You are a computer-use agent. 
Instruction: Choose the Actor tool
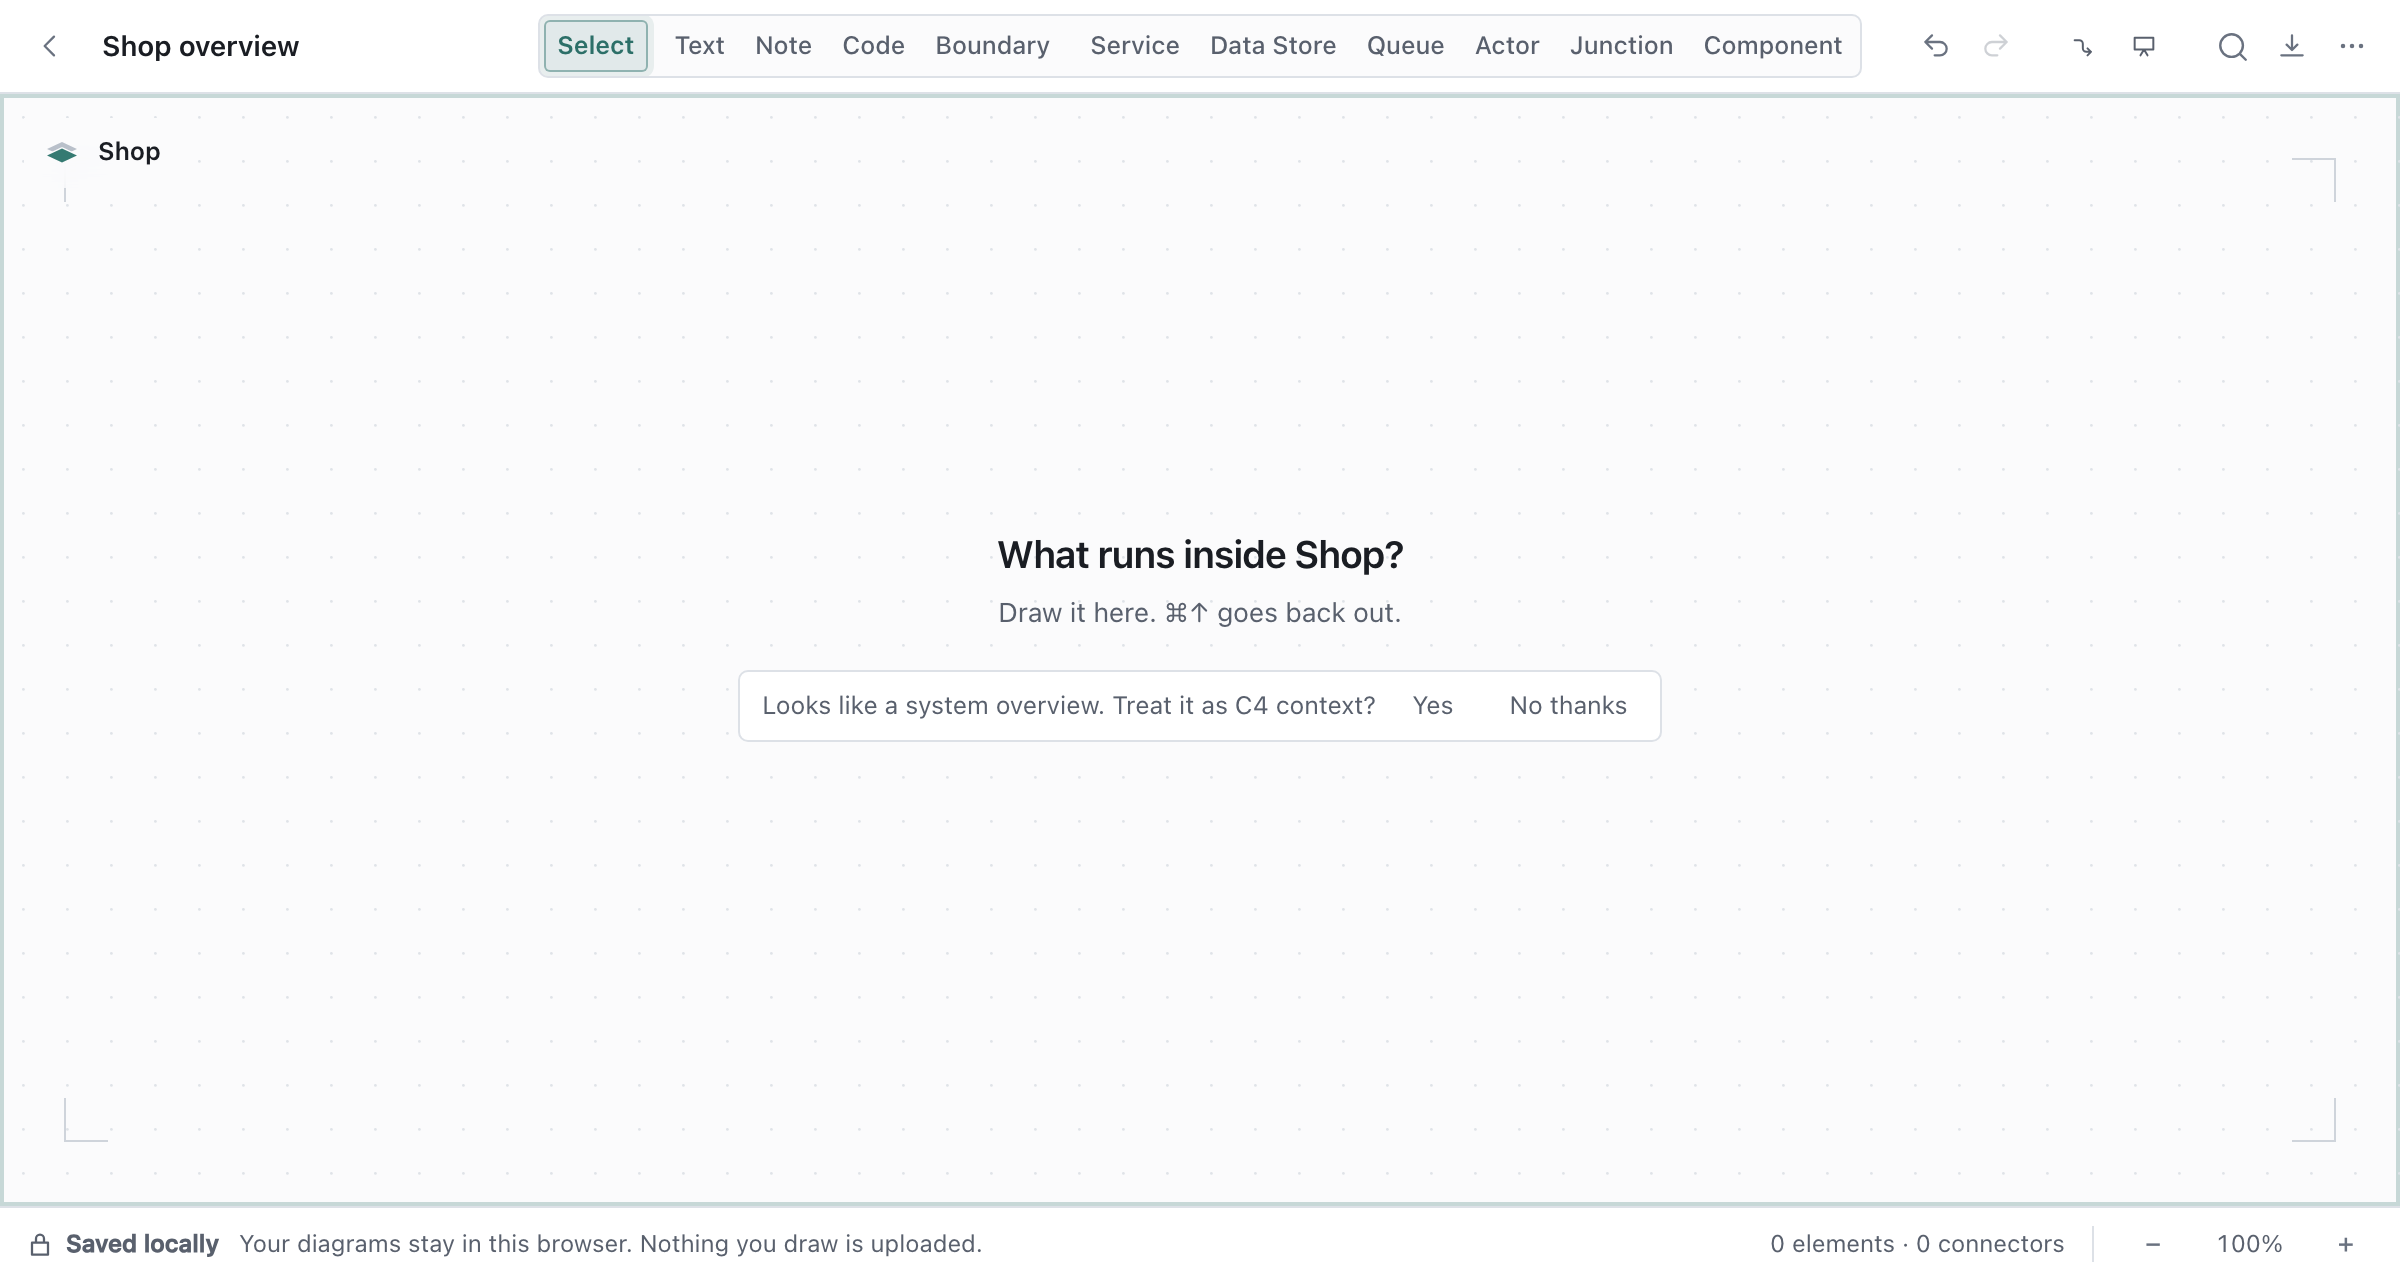coord(1507,46)
